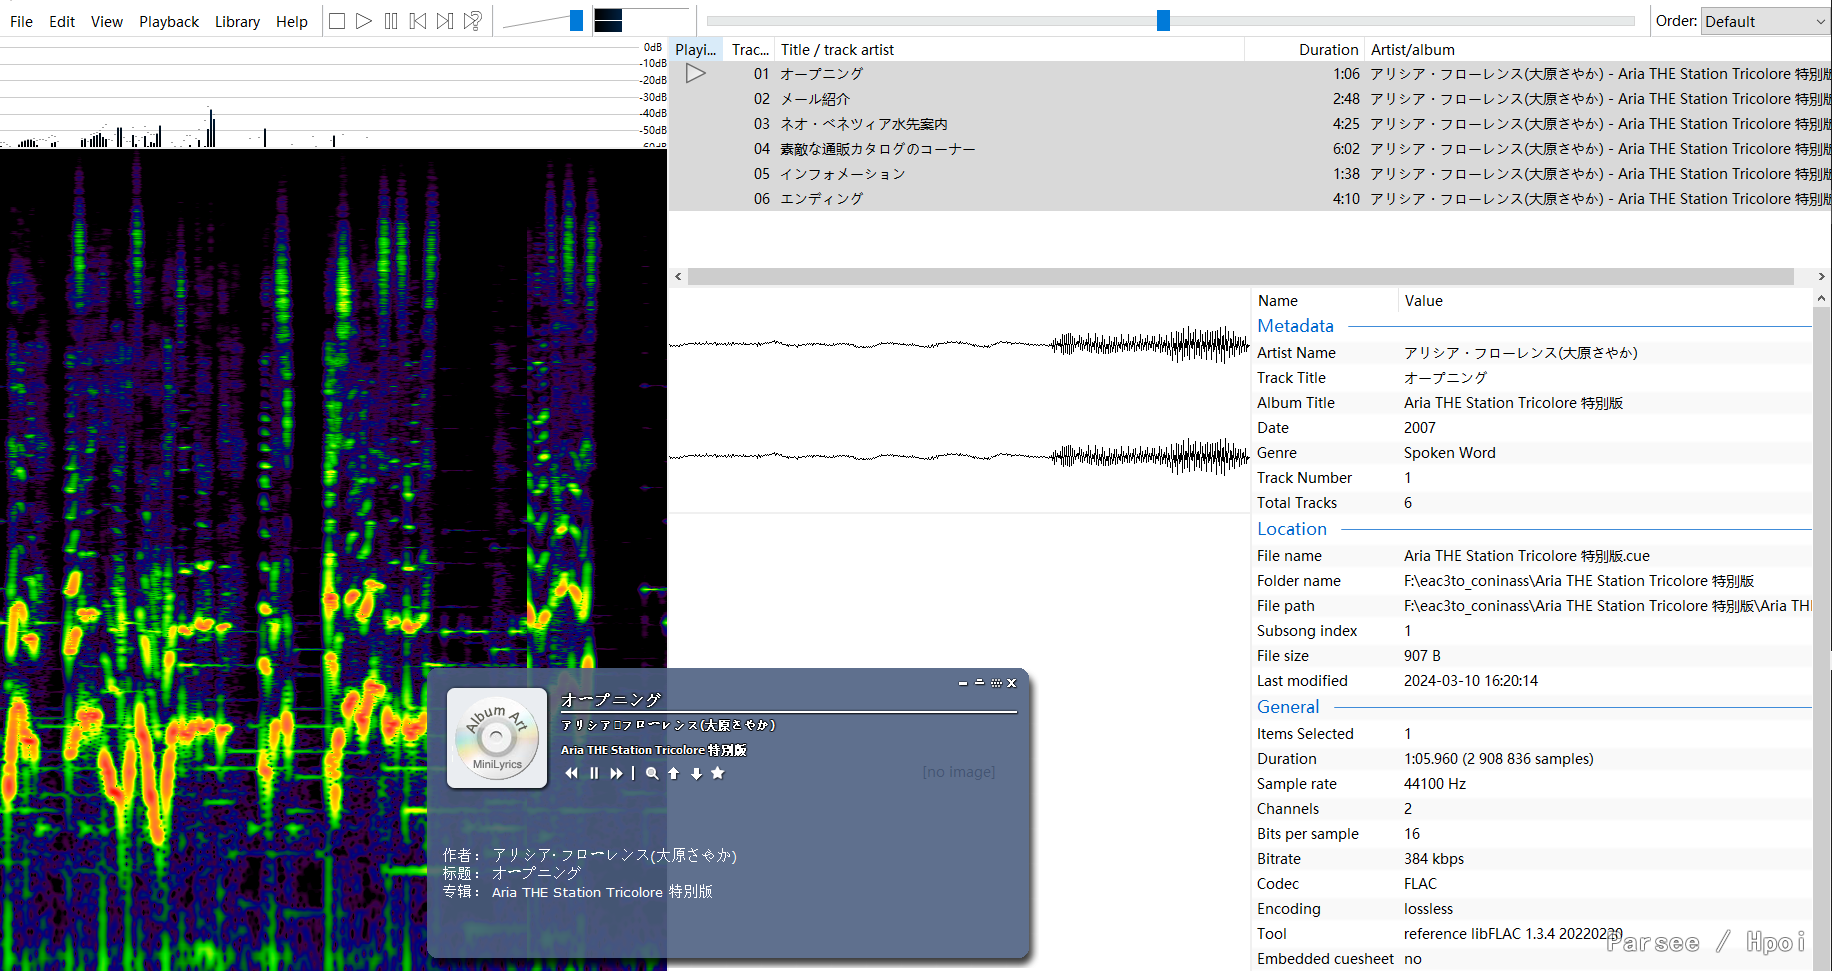Skip to previous track in the toolbar
The height and width of the screenshot is (971, 1832).
418,21
